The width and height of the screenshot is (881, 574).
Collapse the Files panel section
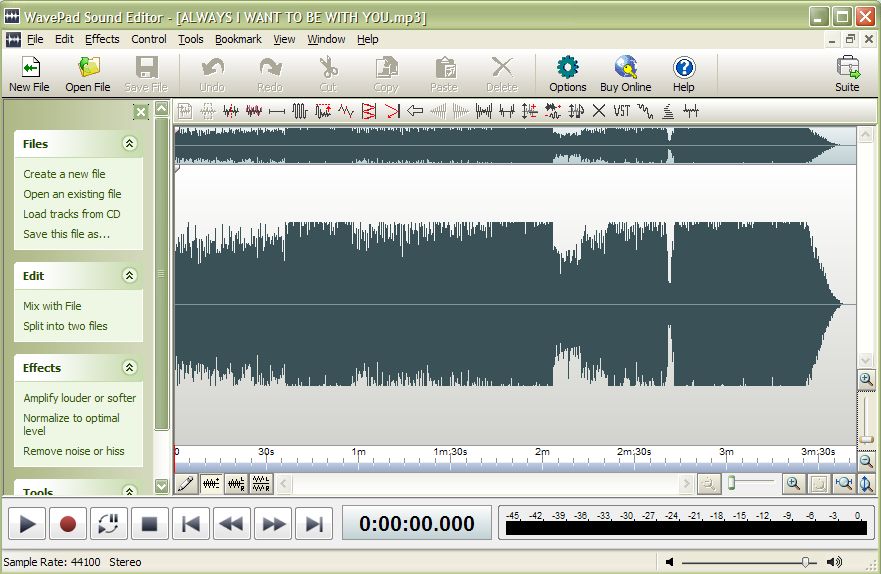click(x=129, y=143)
